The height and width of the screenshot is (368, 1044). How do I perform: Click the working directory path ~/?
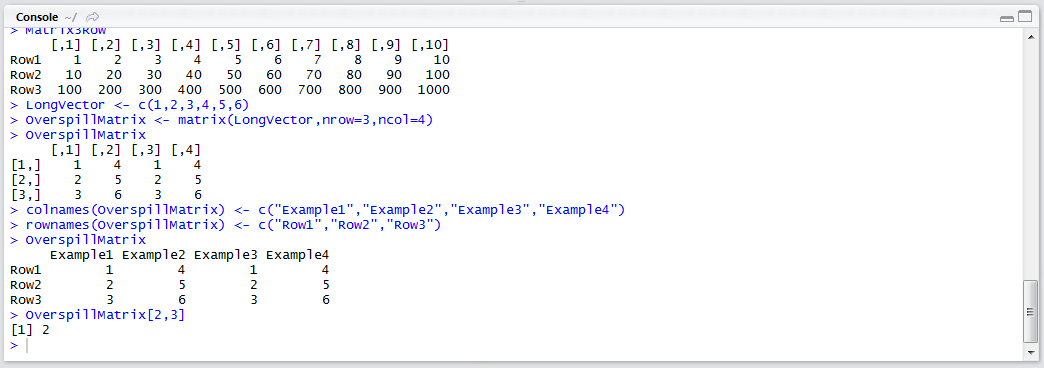point(71,17)
